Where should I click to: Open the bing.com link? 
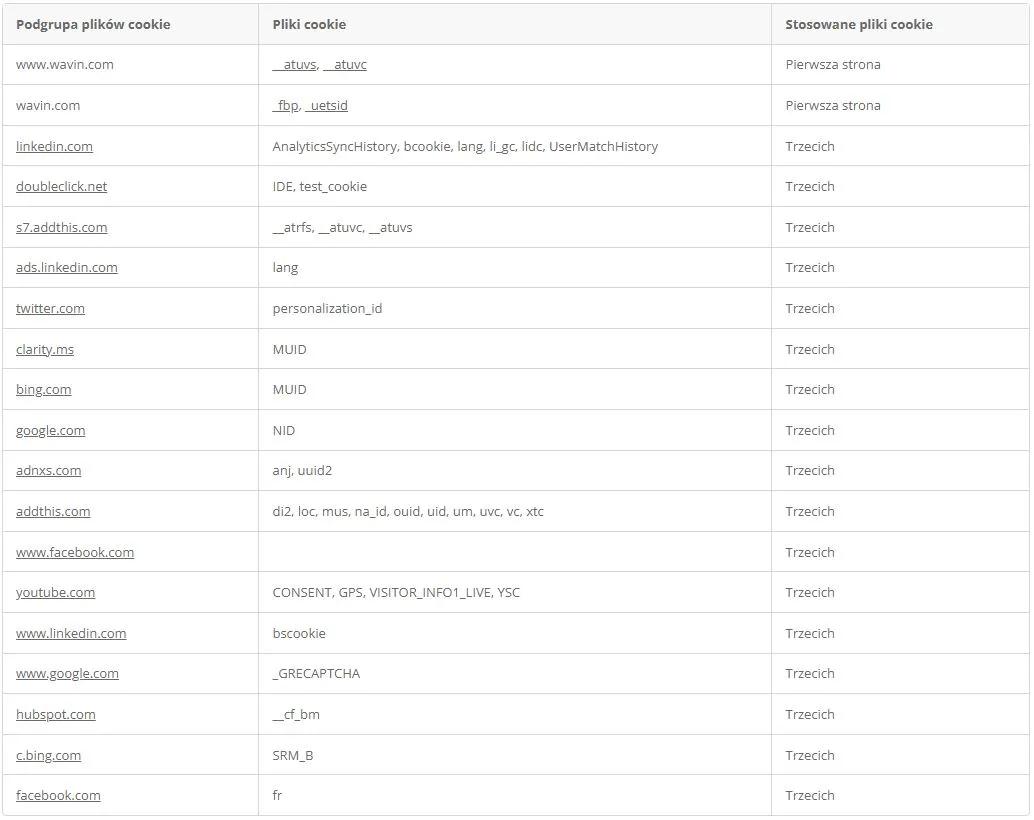[x=44, y=390]
